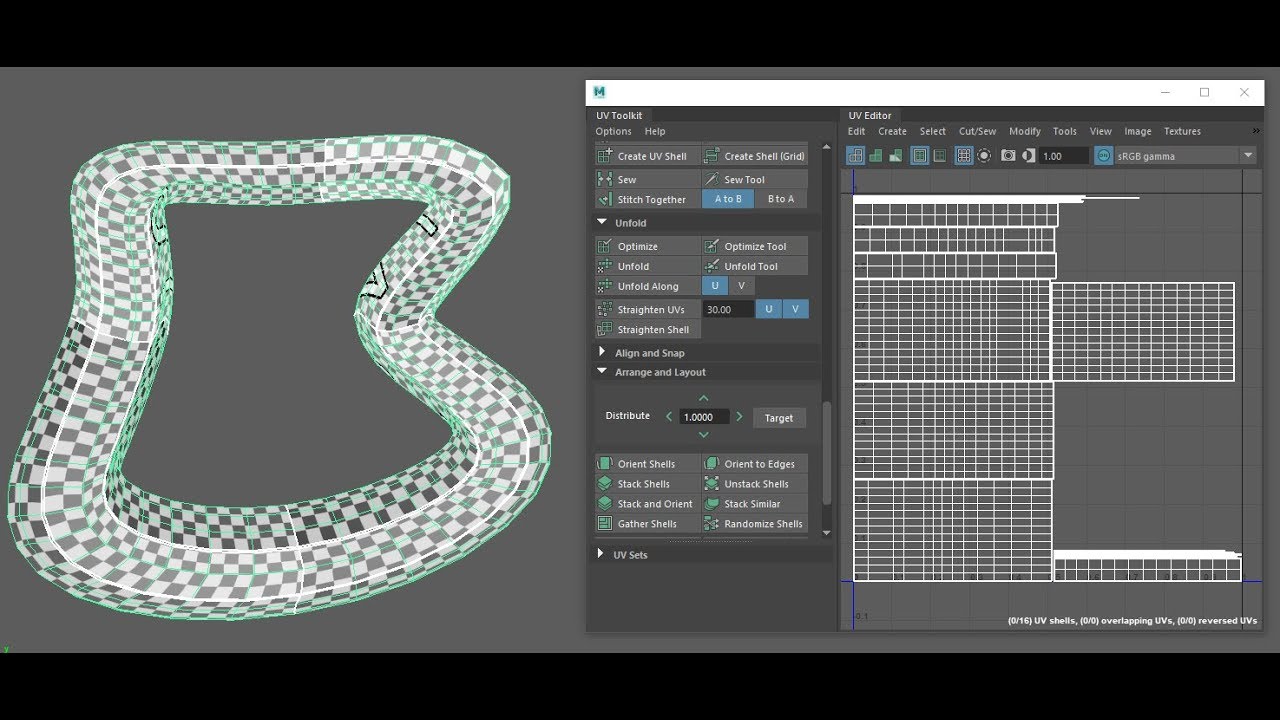This screenshot has height=720, width=1280.
Task: Click Stitch Together
Action: pos(648,199)
